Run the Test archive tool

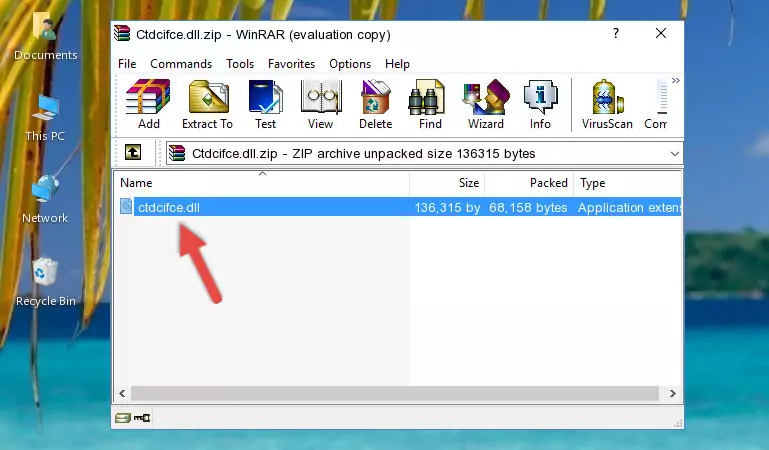coord(265,104)
